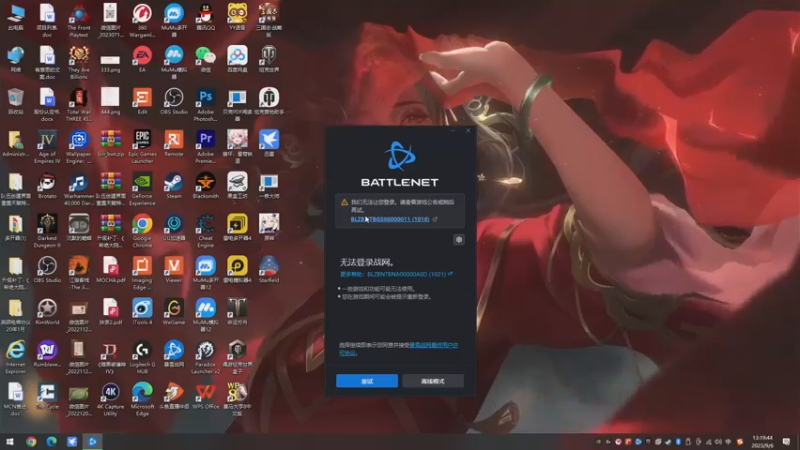Open the Battle.net end user license agreement link
This screenshot has width=800, height=450.
tap(398, 348)
